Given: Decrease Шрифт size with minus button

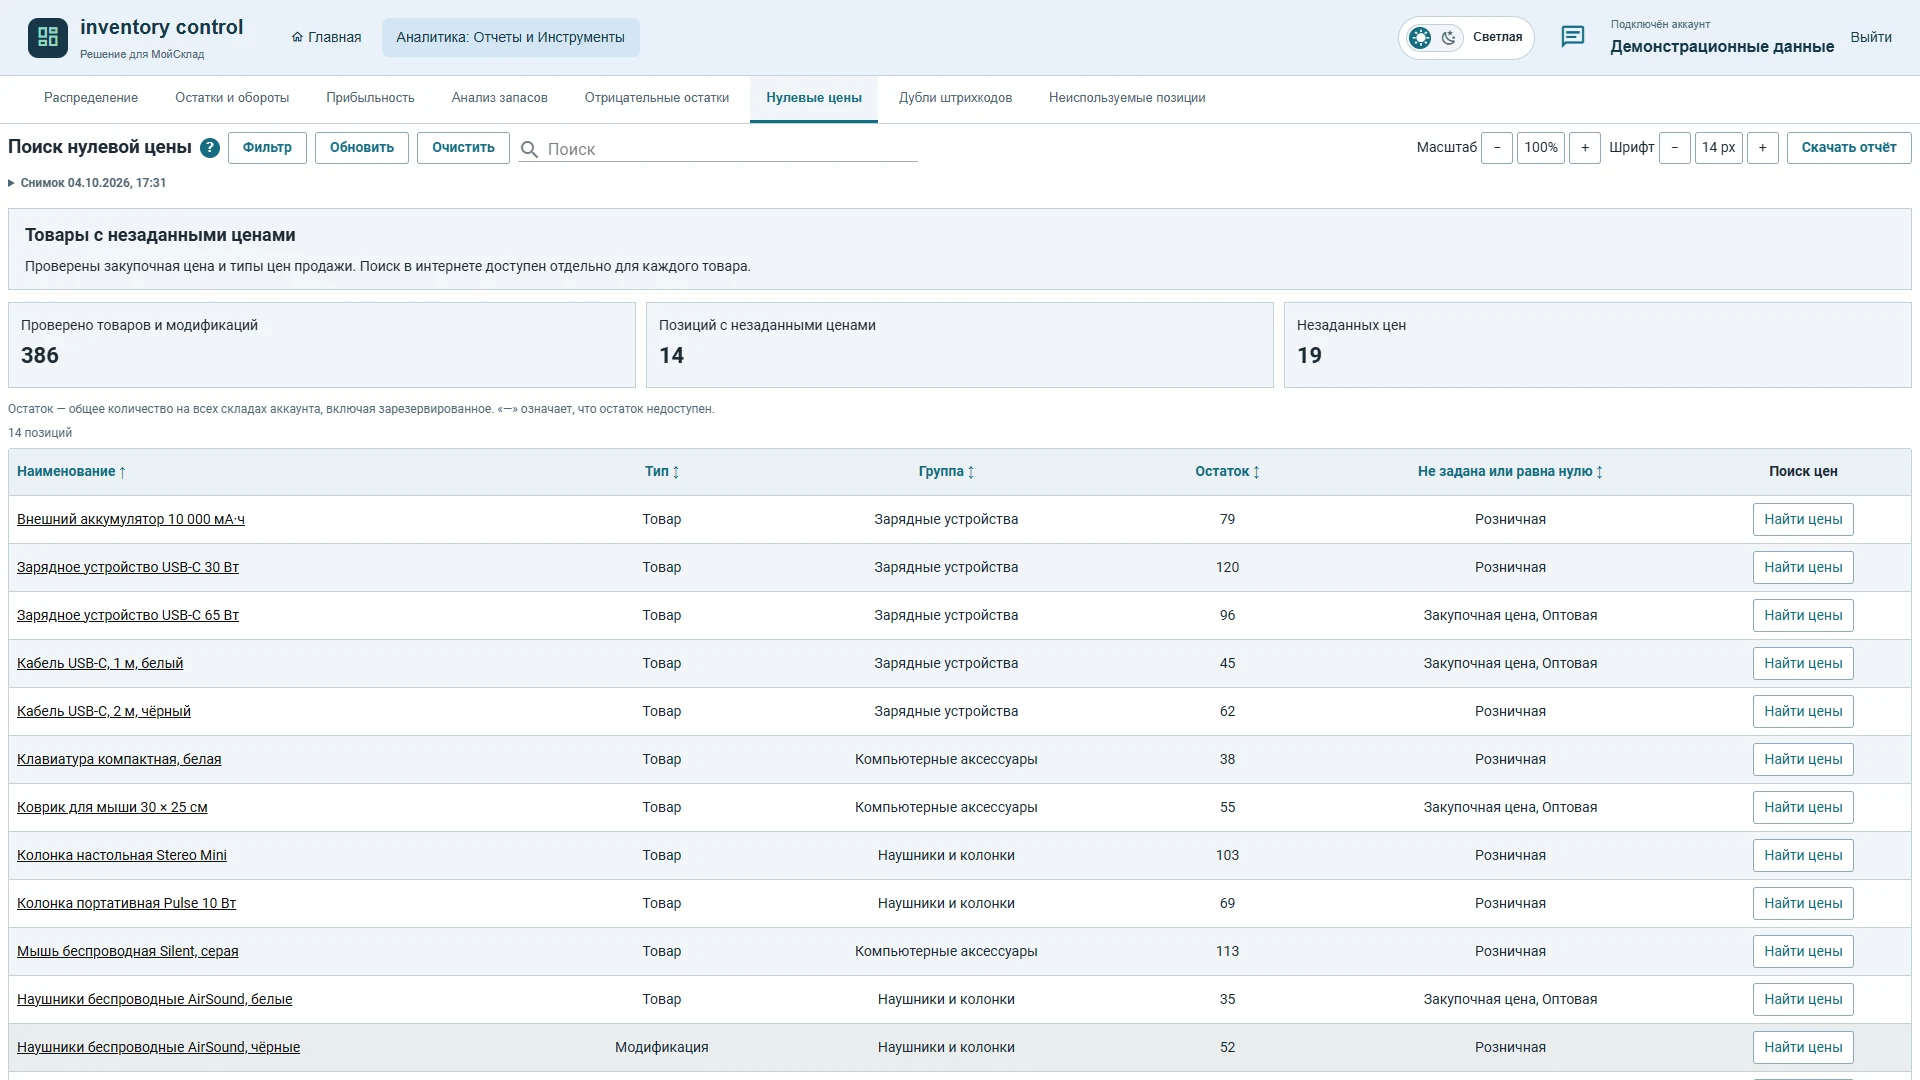Looking at the screenshot, I should pos(1675,148).
